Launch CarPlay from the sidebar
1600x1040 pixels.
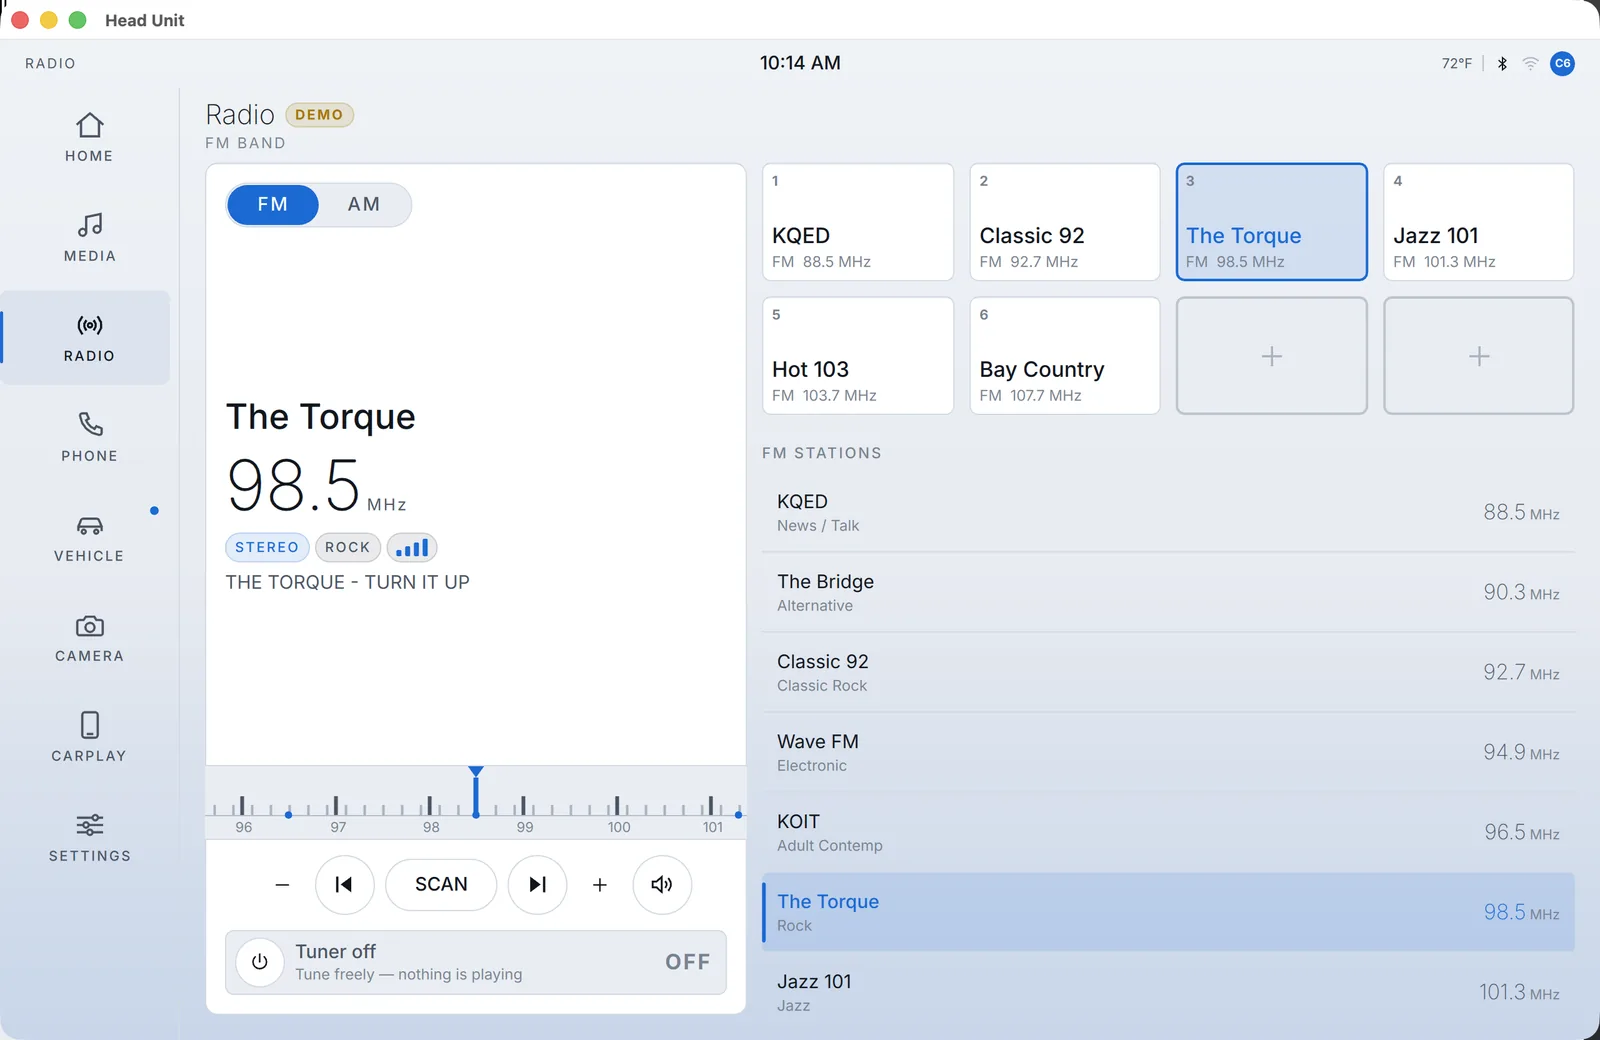click(x=89, y=738)
